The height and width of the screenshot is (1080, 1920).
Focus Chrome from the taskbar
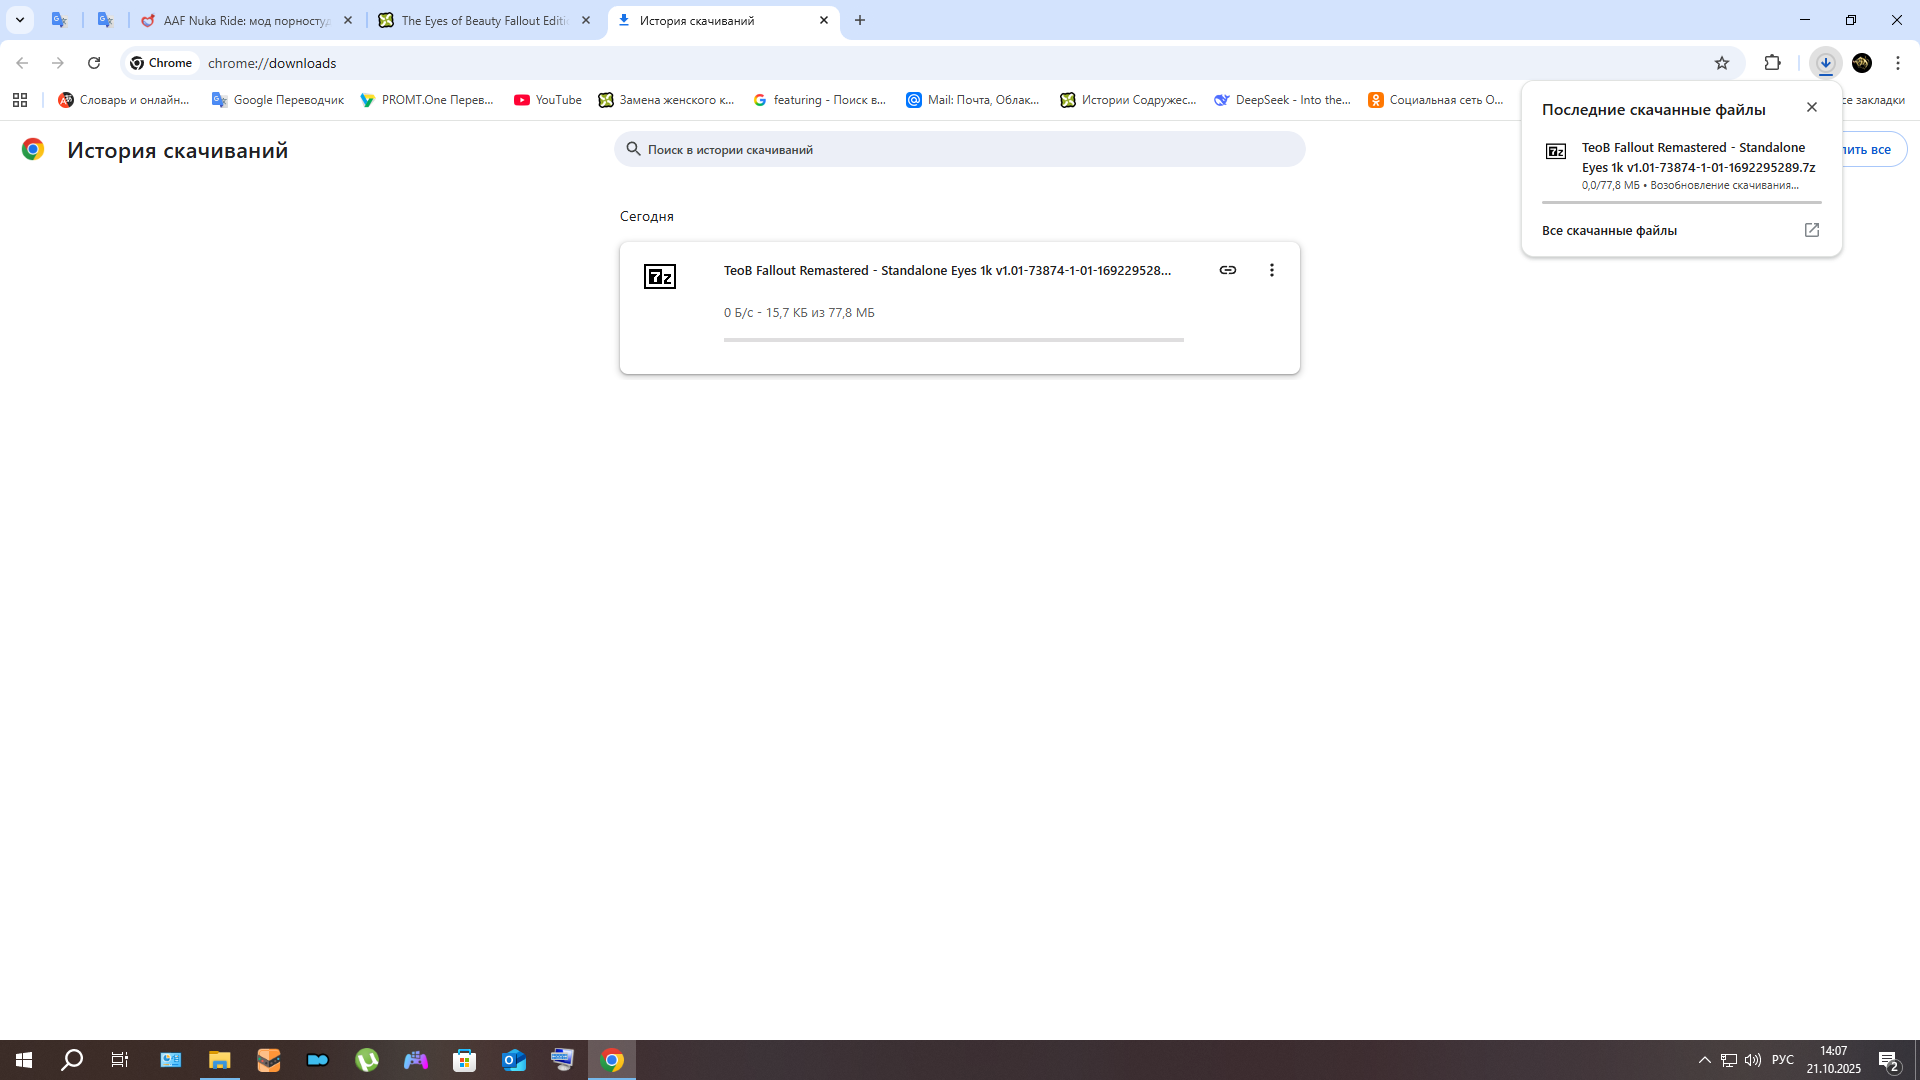point(612,1060)
